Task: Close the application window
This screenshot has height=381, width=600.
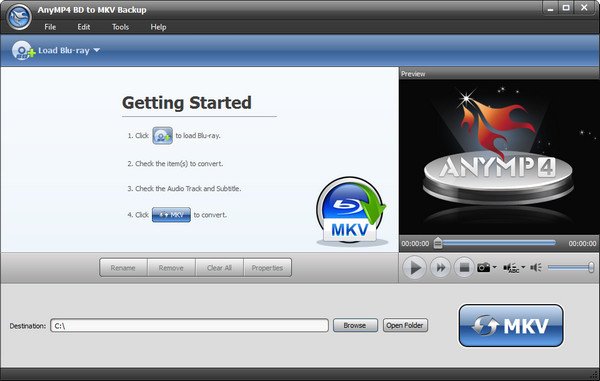Action: click(584, 8)
